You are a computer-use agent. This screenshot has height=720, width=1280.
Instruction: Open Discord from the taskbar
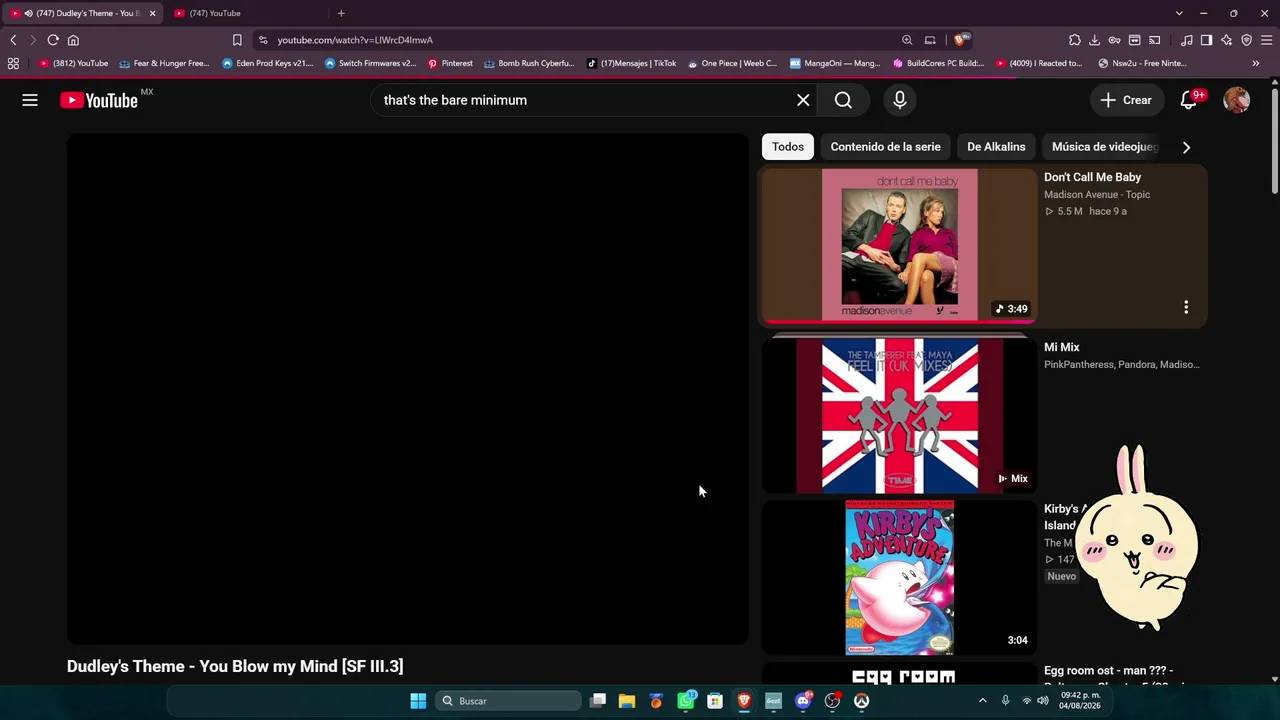(803, 701)
